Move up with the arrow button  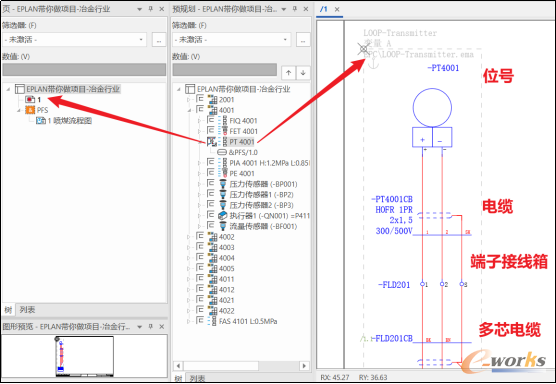click(x=289, y=73)
